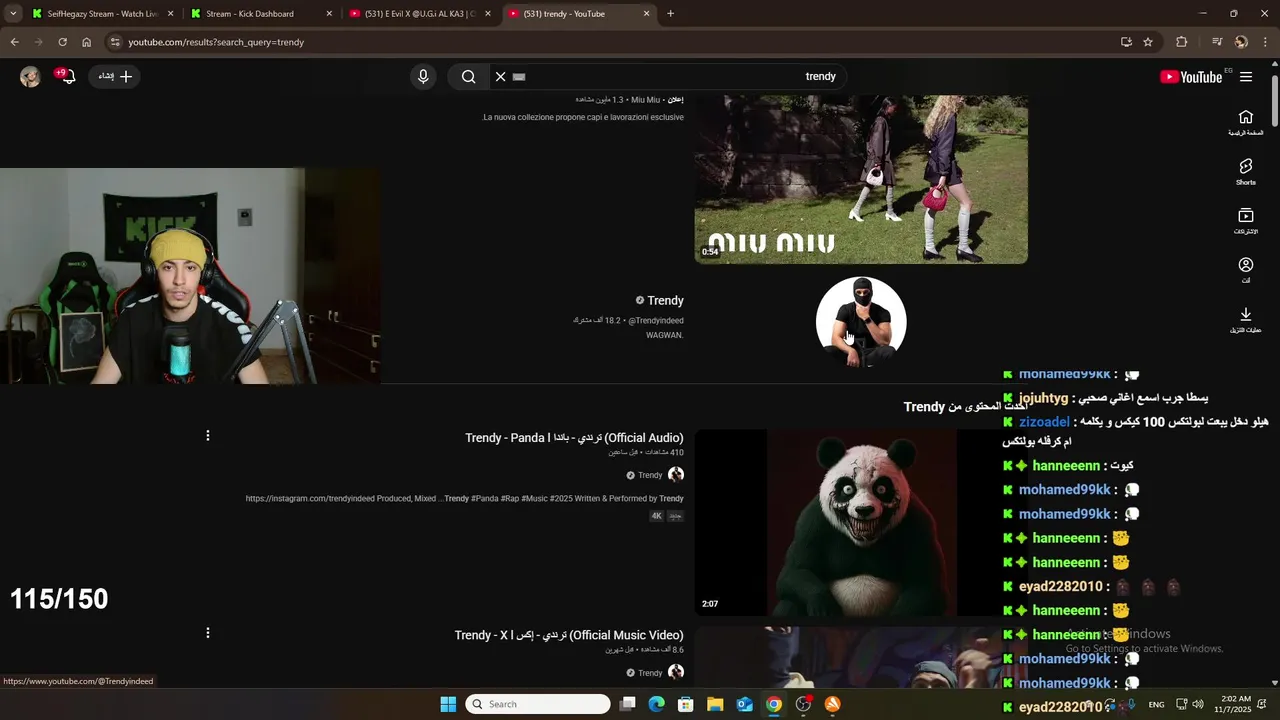Image resolution: width=1280 pixels, height=720 pixels.
Task: Go back in browser history
Action: pos(14,42)
